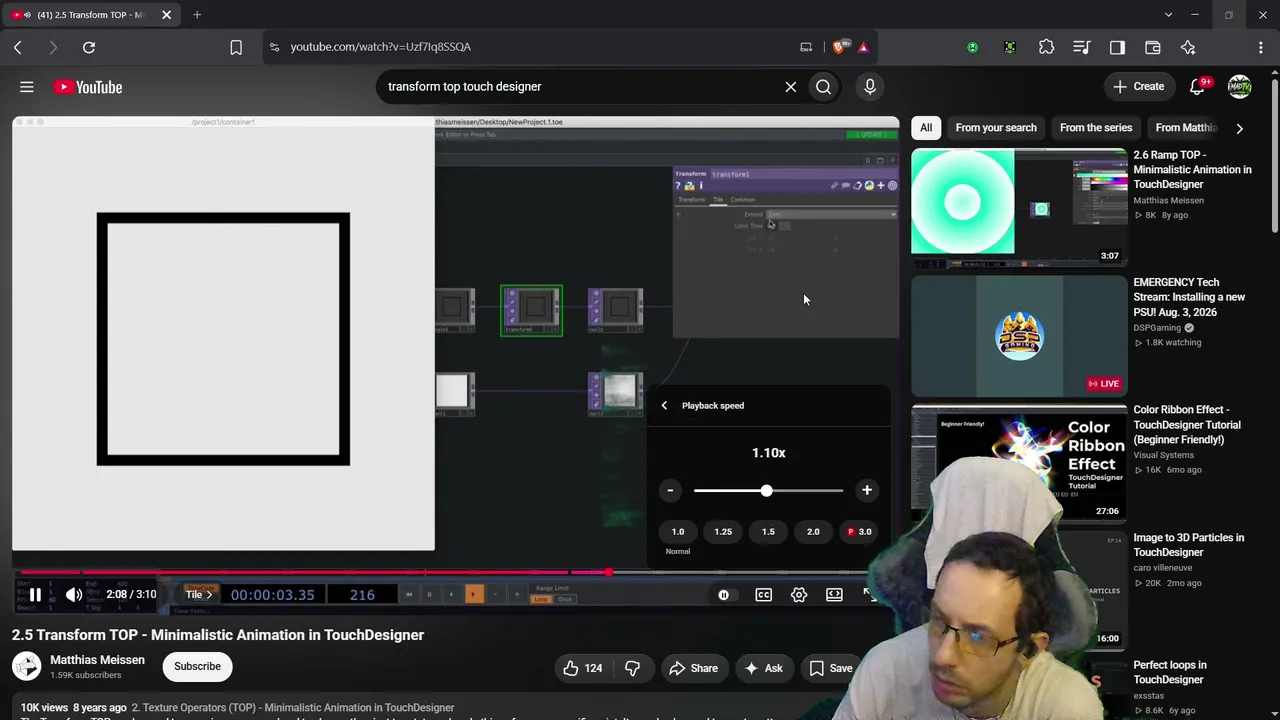
Task: Bookmark this page
Action: (236, 47)
